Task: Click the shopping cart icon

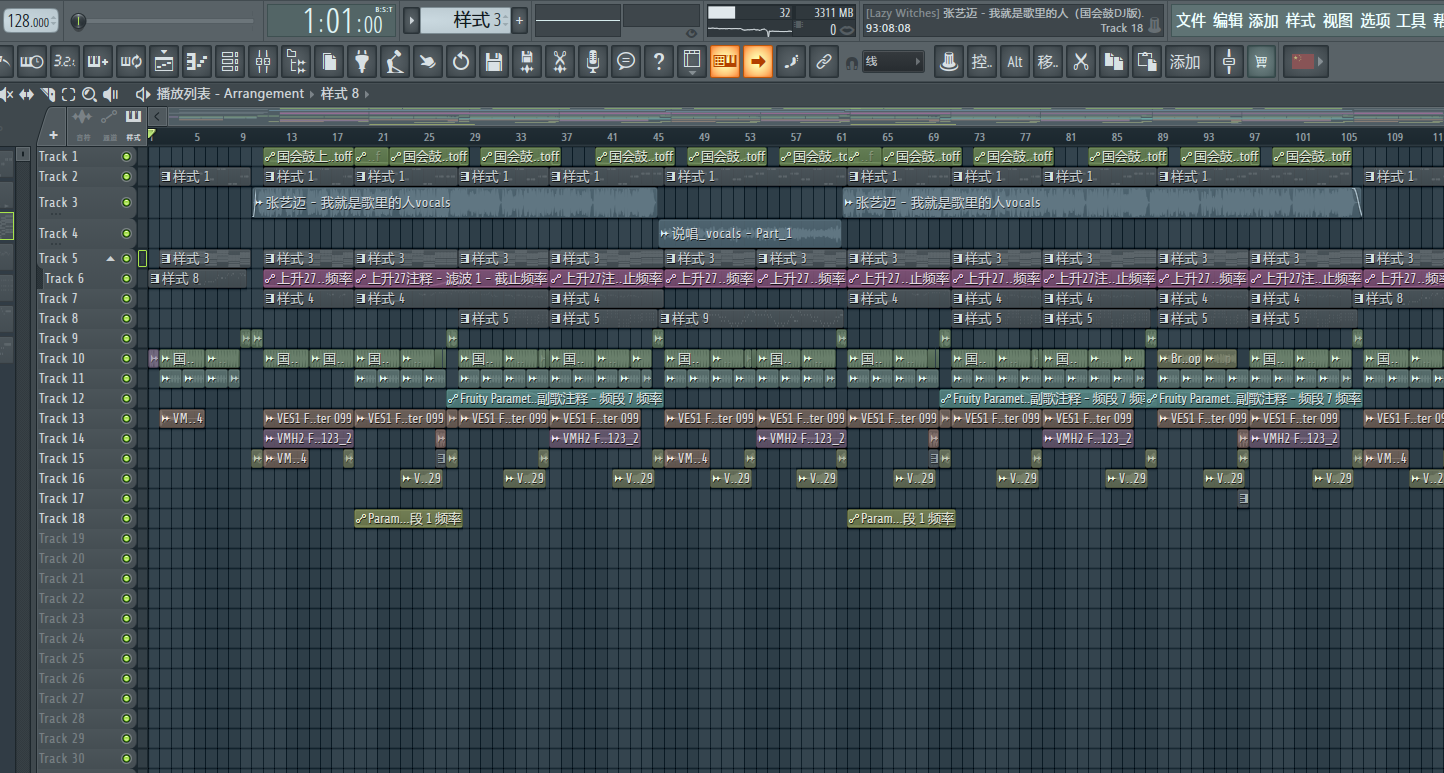Action: pyautogui.click(x=1261, y=62)
